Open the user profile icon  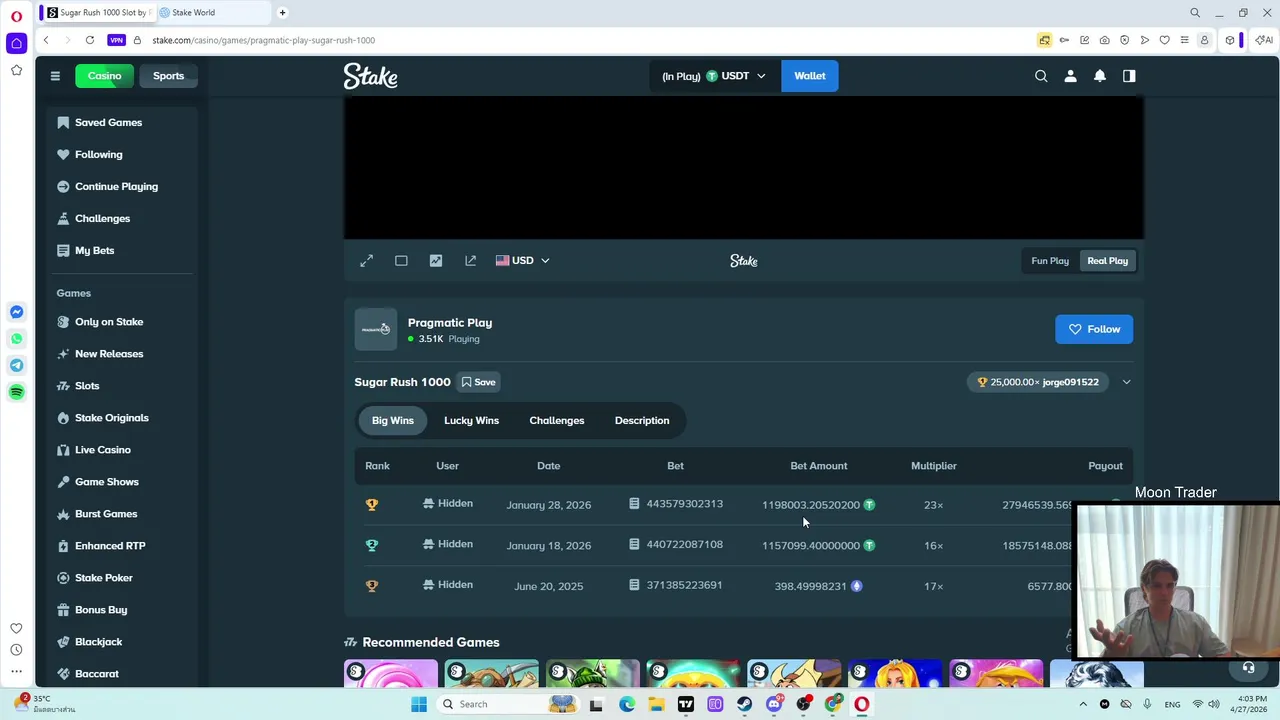1070,76
